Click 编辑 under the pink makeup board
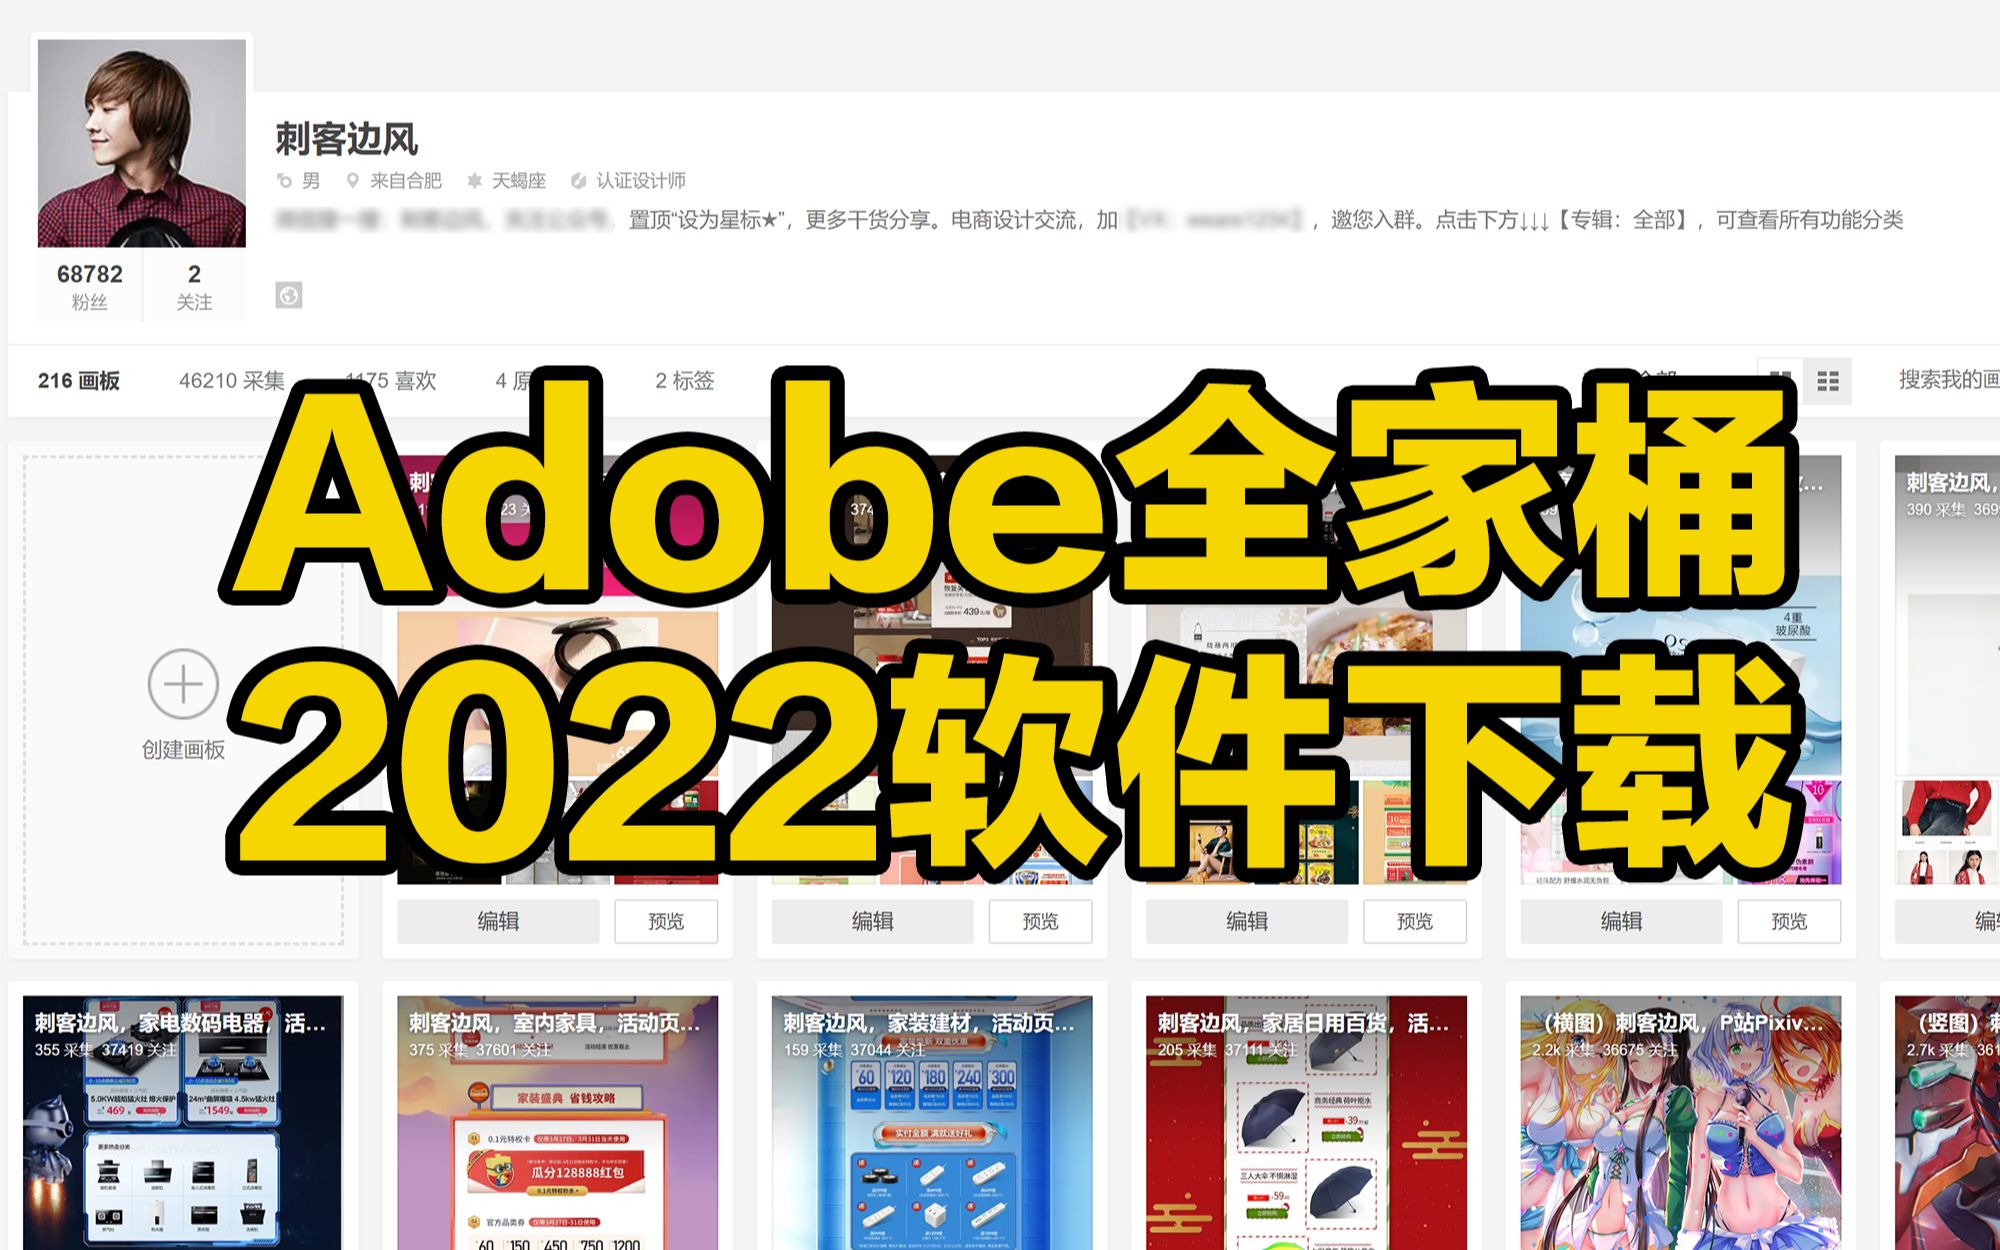The image size is (2000, 1250). 498,921
